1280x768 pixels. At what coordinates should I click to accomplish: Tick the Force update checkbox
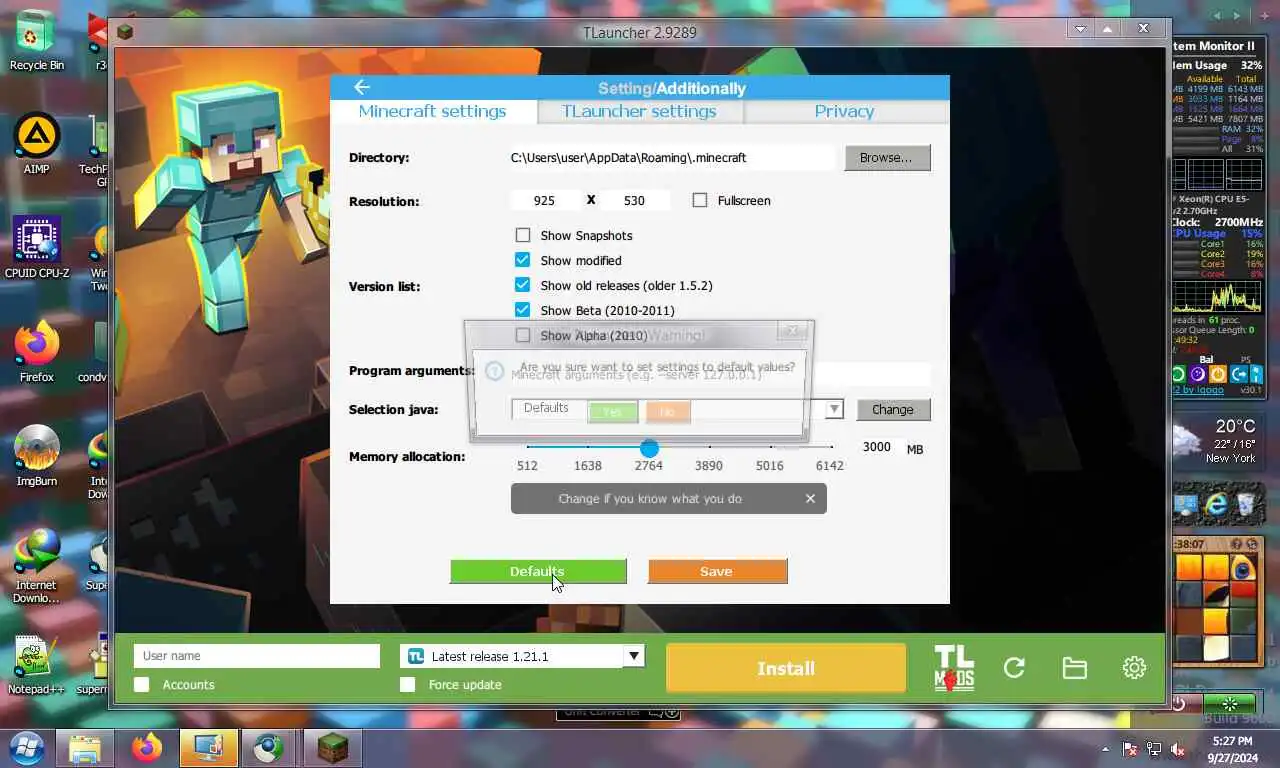click(407, 684)
